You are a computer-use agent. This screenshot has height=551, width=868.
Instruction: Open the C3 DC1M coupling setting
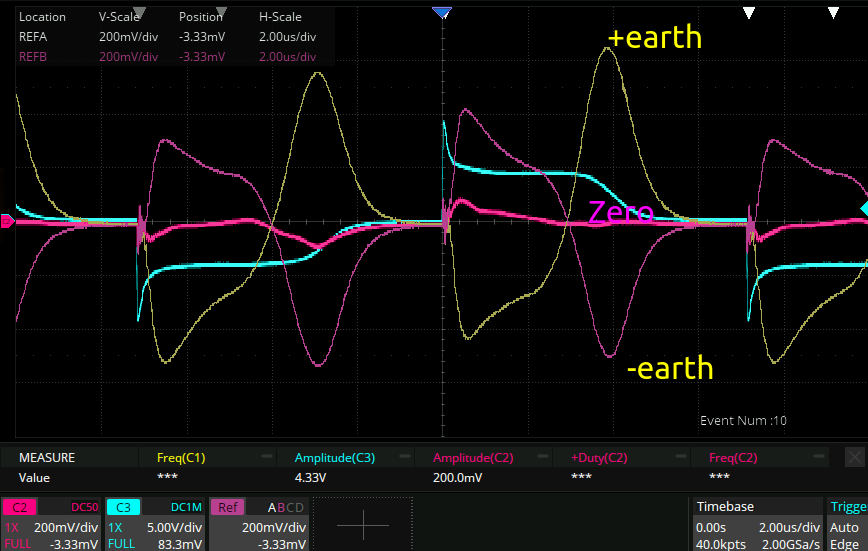(184, 507)
